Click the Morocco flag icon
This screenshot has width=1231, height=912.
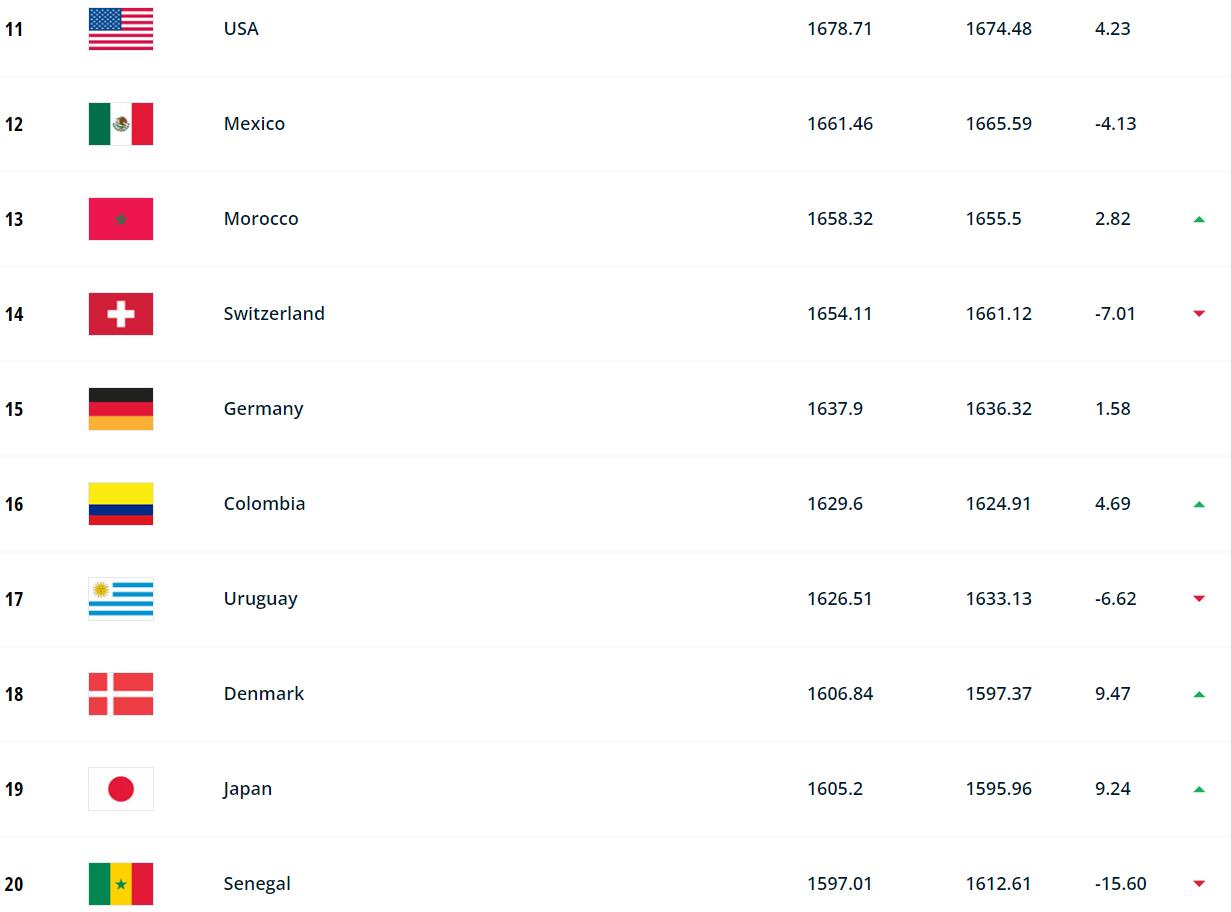pos(121,219)
